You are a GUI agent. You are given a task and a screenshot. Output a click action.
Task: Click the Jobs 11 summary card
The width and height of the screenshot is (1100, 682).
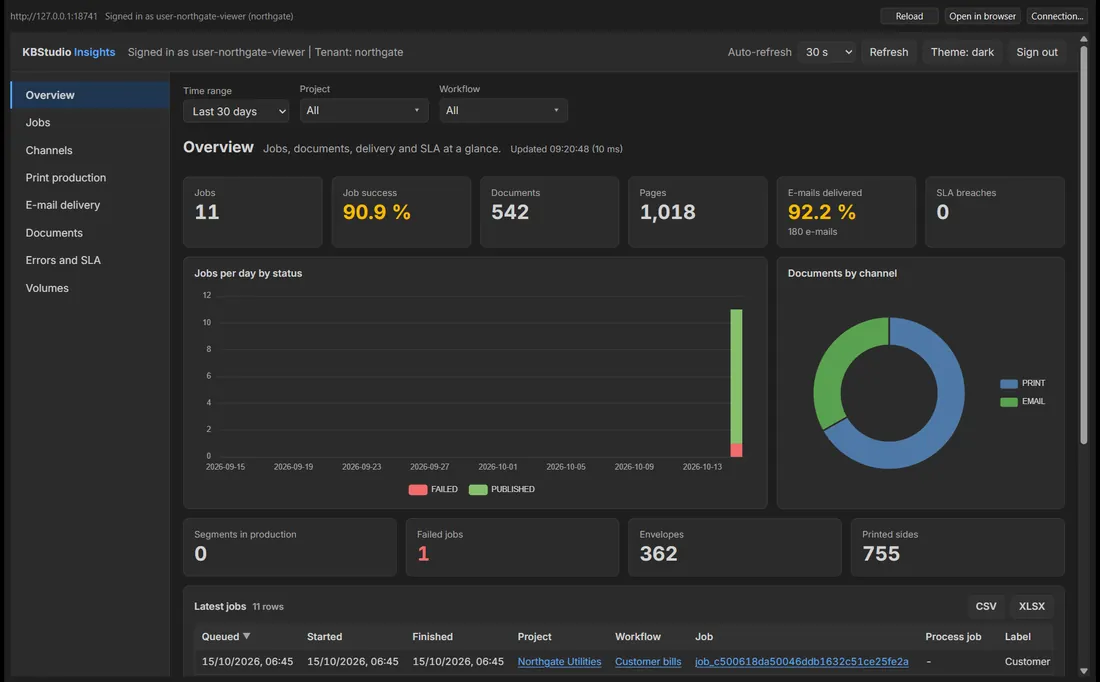253,212
